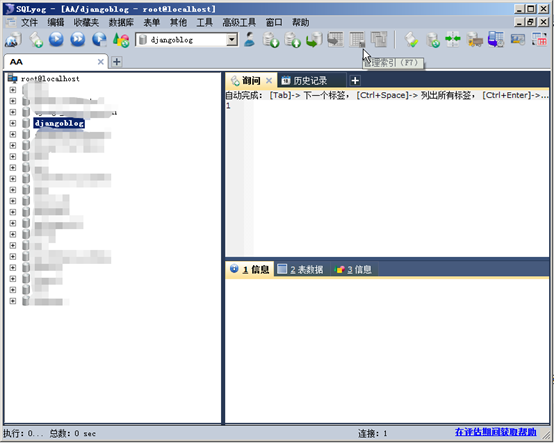Click the greyed table icon with arrow

[x=335, y=39]
